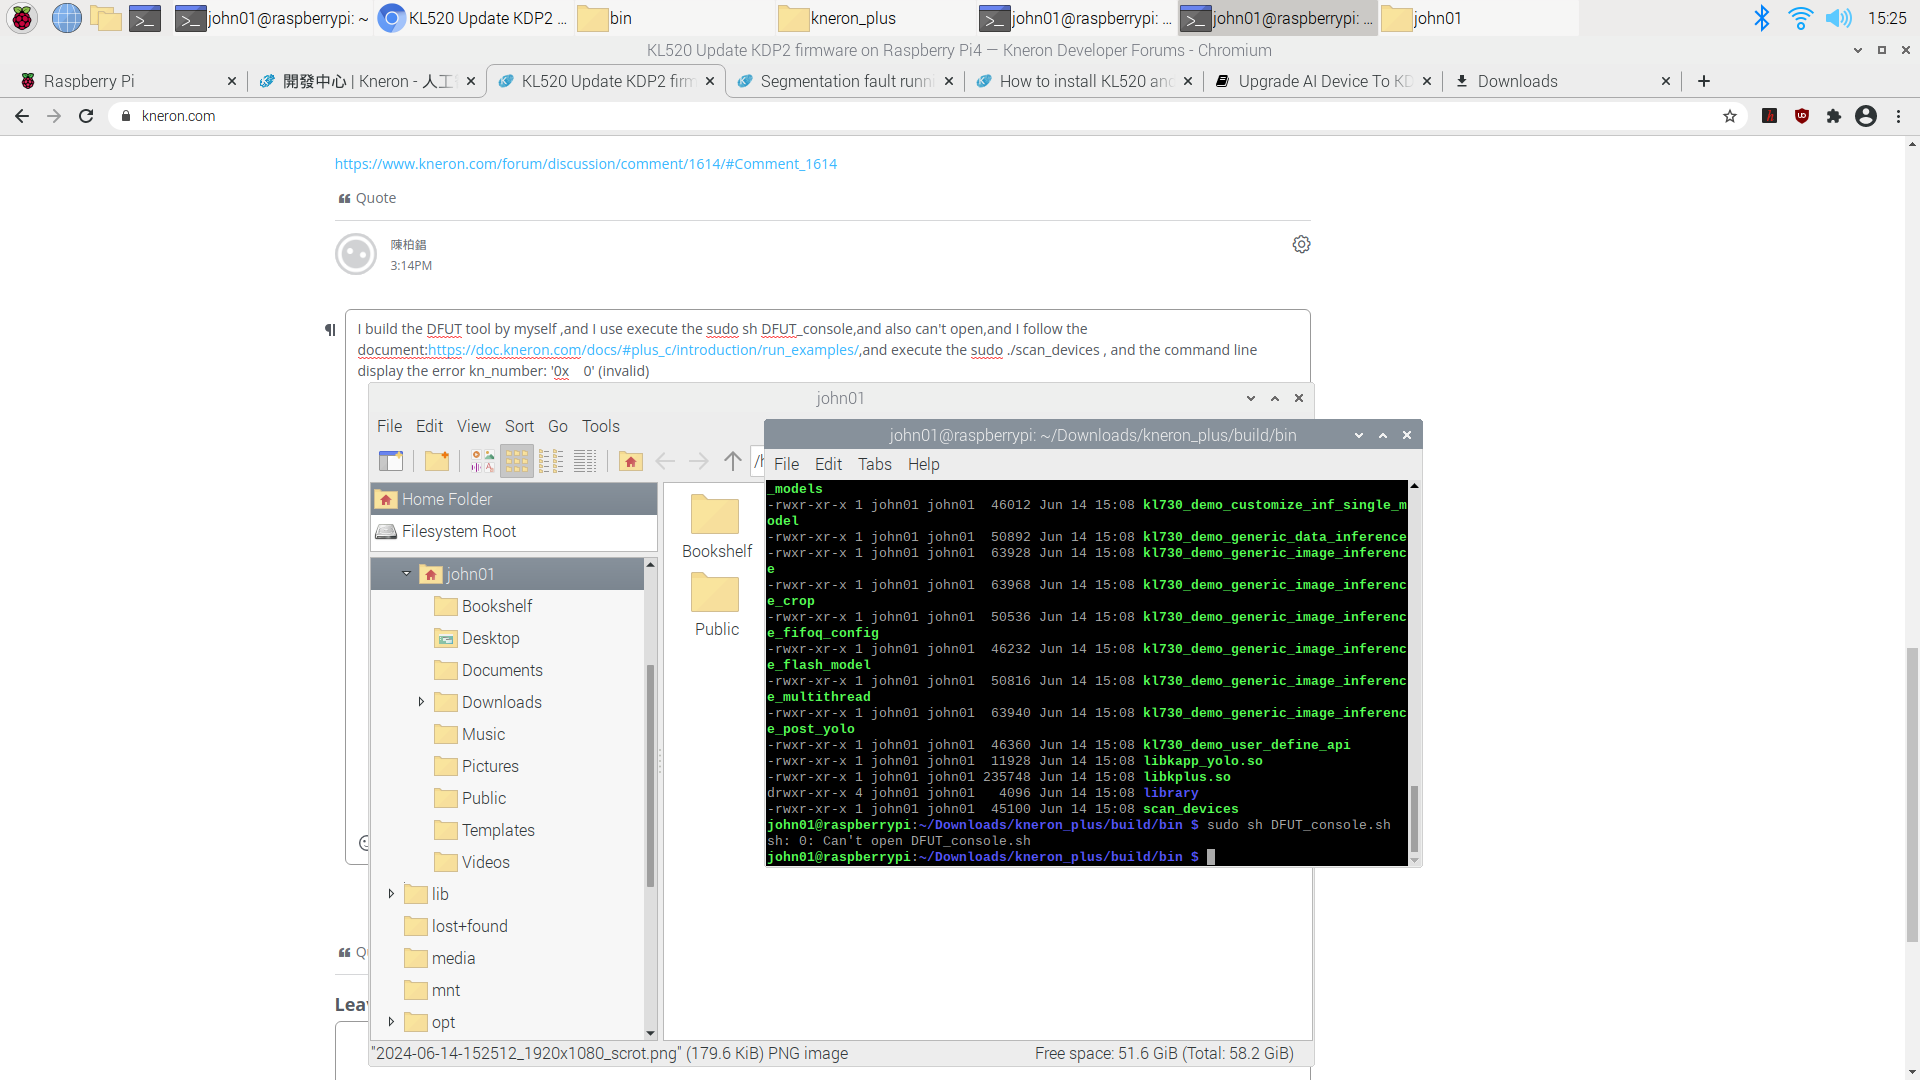Image resolution: width=1920 pixels, height=1080 pixels.
Task: Launch the Terminal from the taskbar launcher
Action: [145, 18]
